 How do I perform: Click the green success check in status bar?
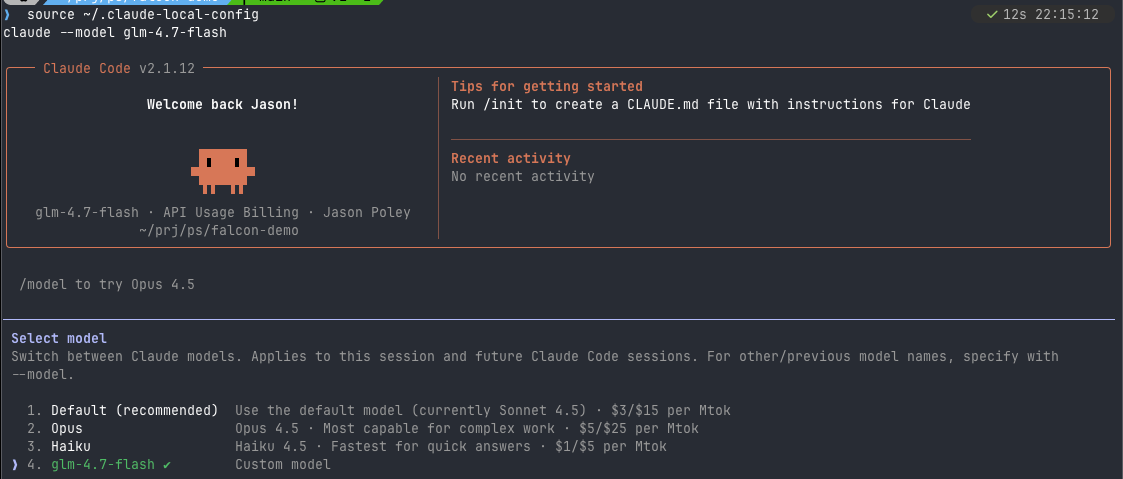click(x=991, y=15)
